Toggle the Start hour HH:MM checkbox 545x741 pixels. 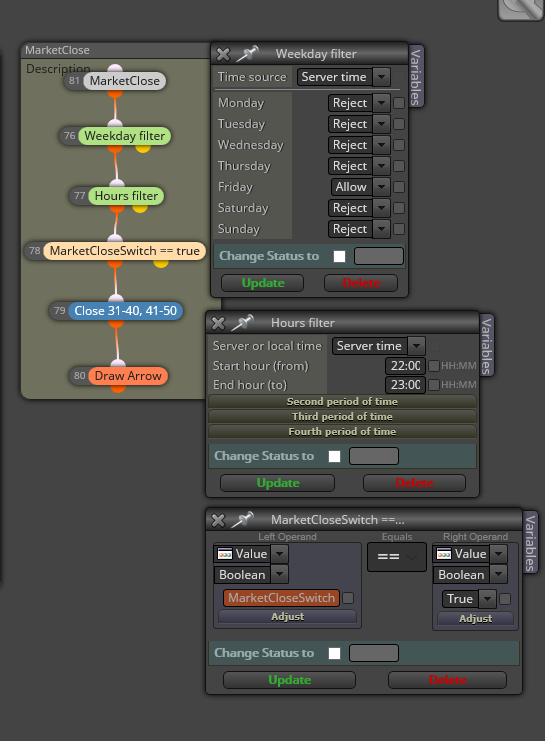point(433,366)
